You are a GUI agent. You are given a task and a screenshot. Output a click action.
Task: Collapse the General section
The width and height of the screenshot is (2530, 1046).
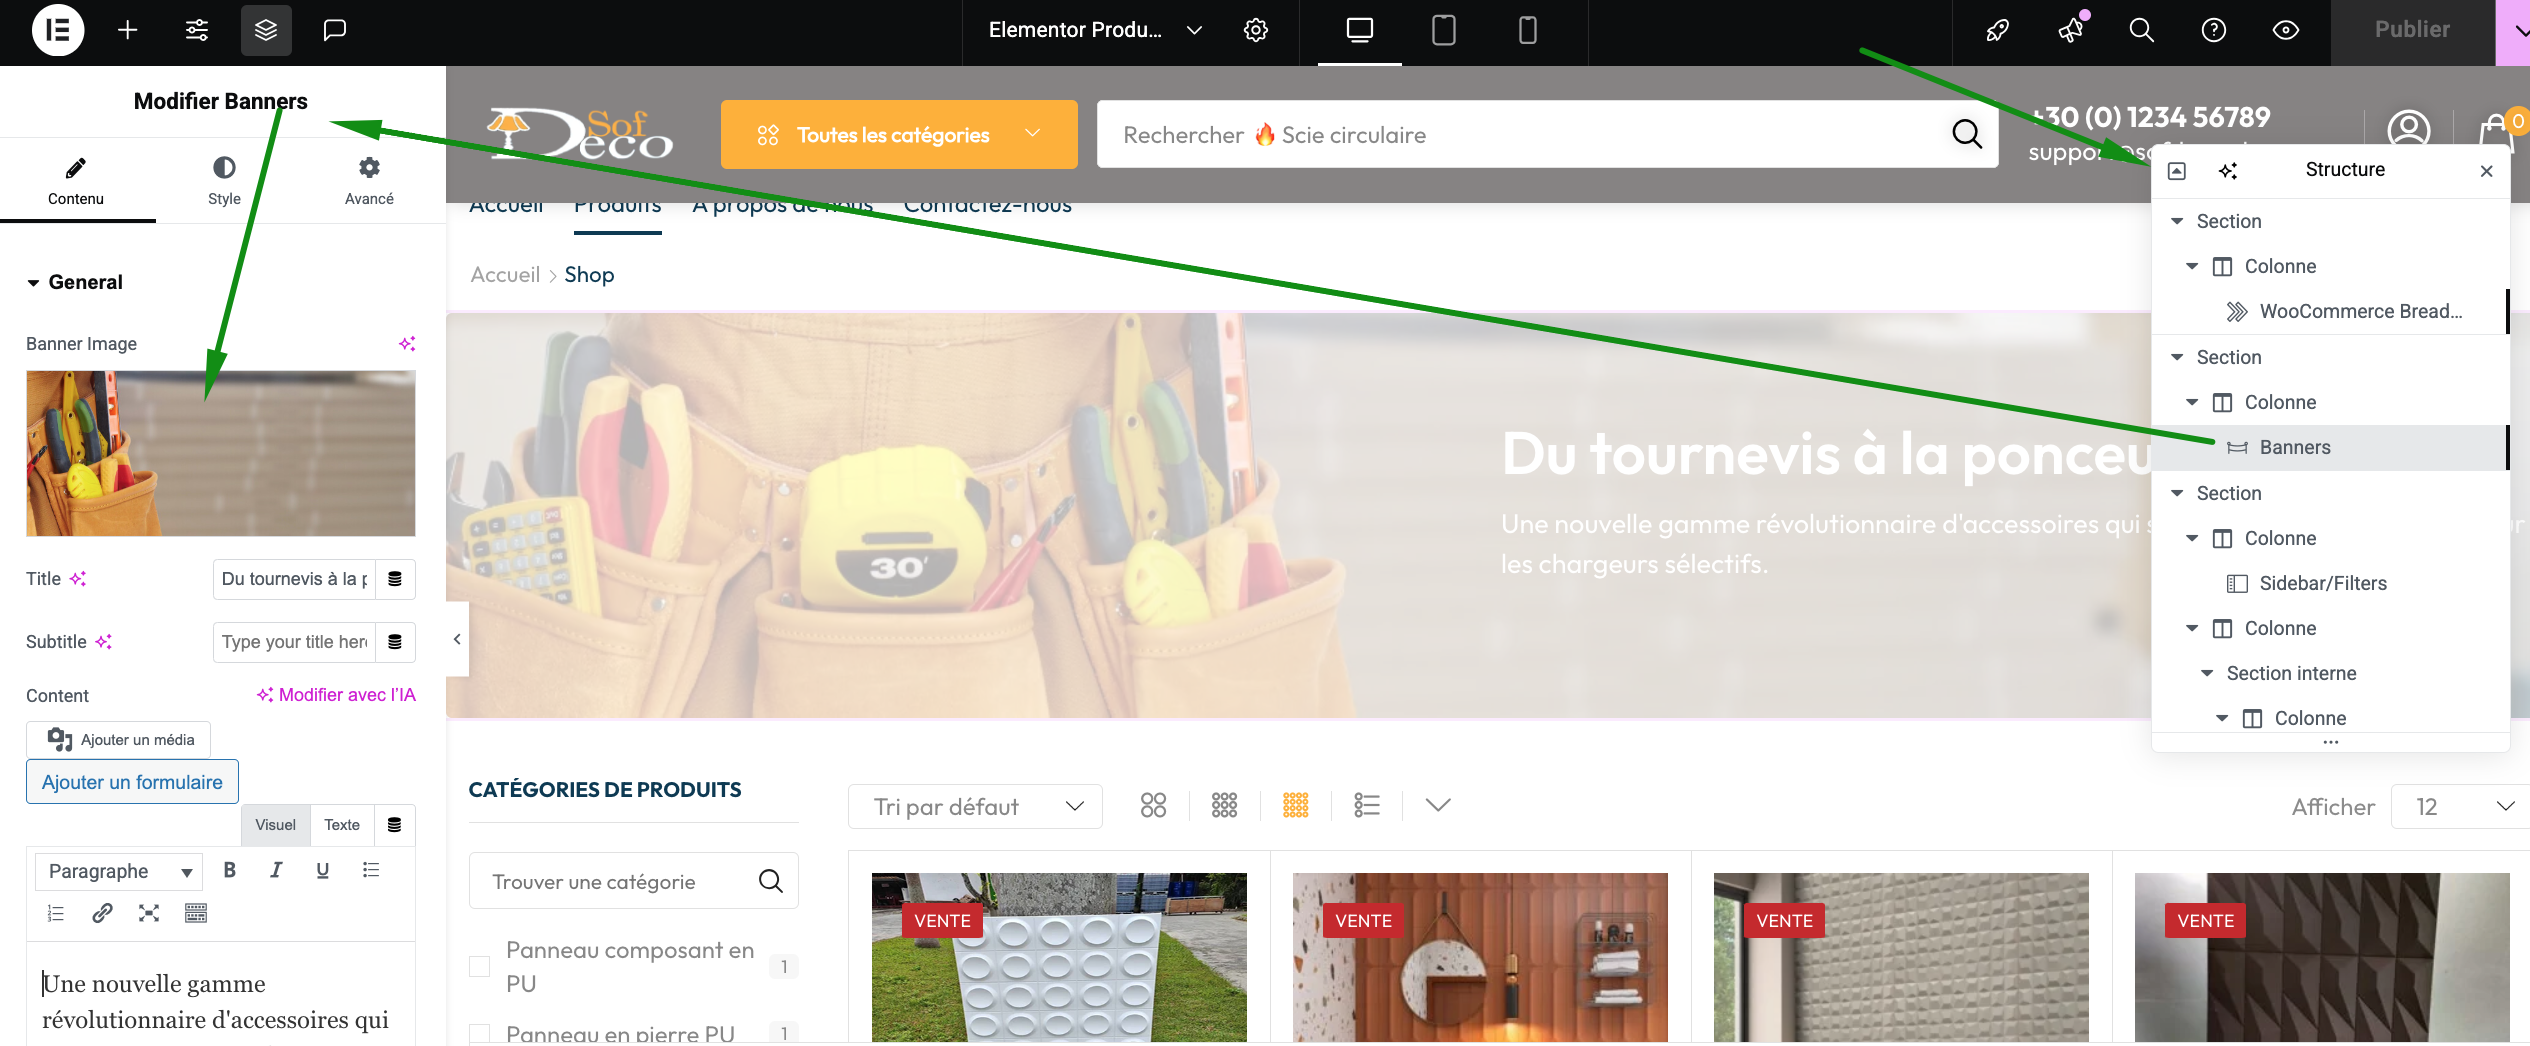pos(75,282)
